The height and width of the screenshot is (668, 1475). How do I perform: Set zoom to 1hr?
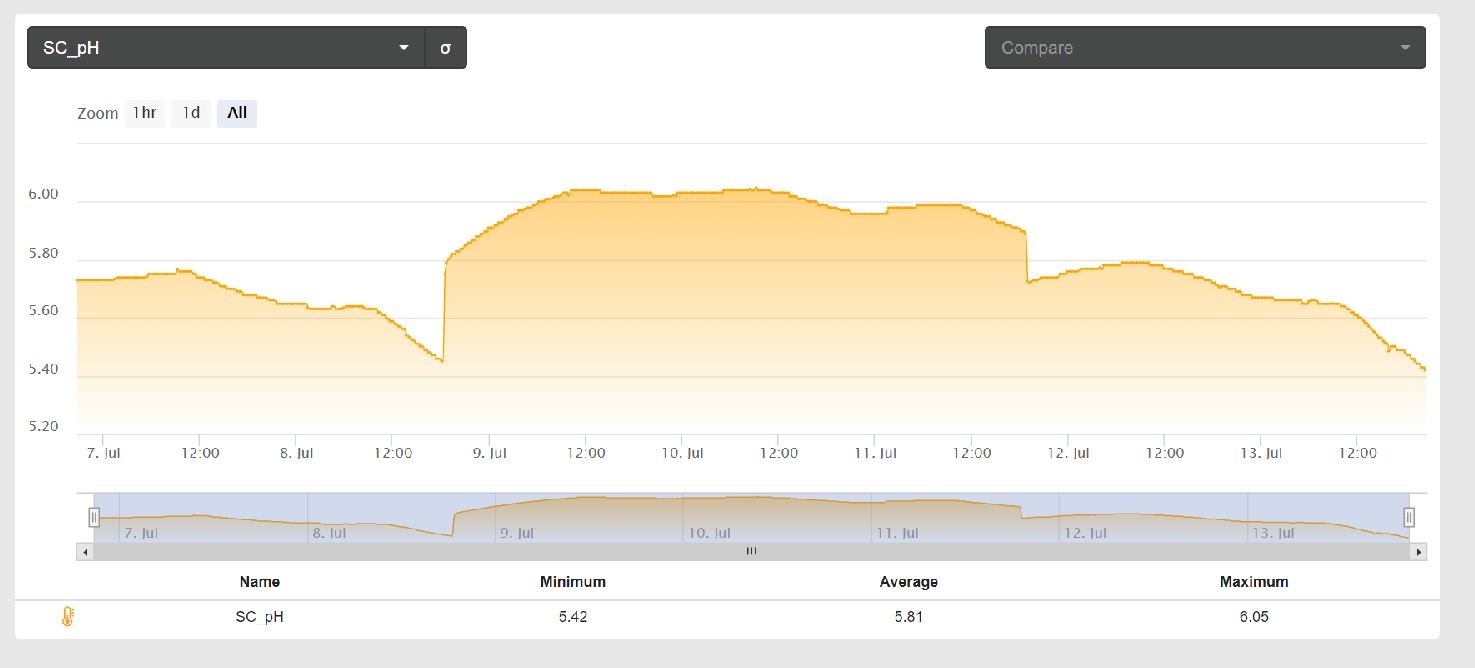tap(144, 113)
